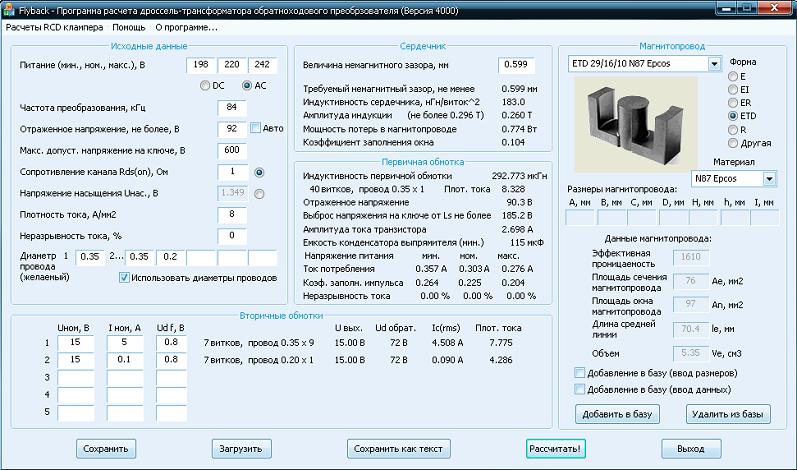
Task: Open the Расчеты RCD клампера menu
Action: [x=54, y=27]
